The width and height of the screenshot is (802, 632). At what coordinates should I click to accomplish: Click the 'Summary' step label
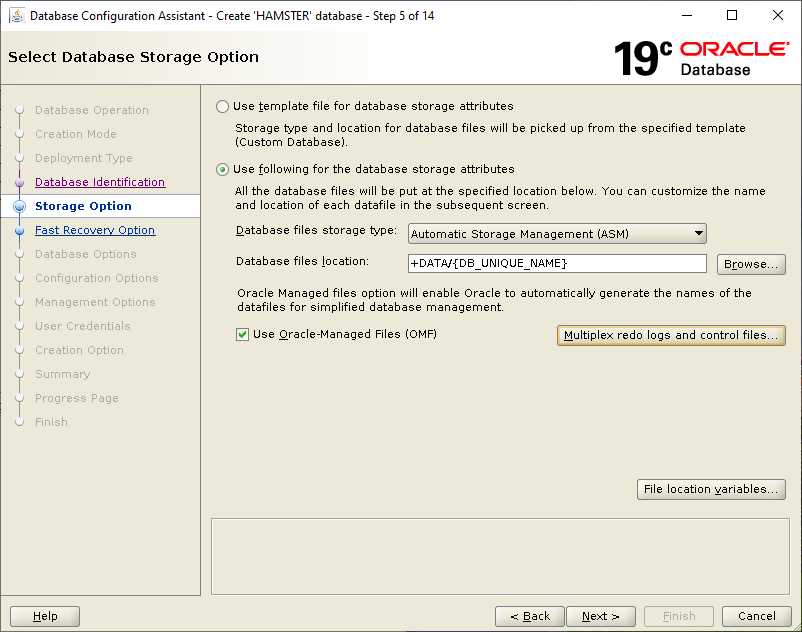(62, 374)
